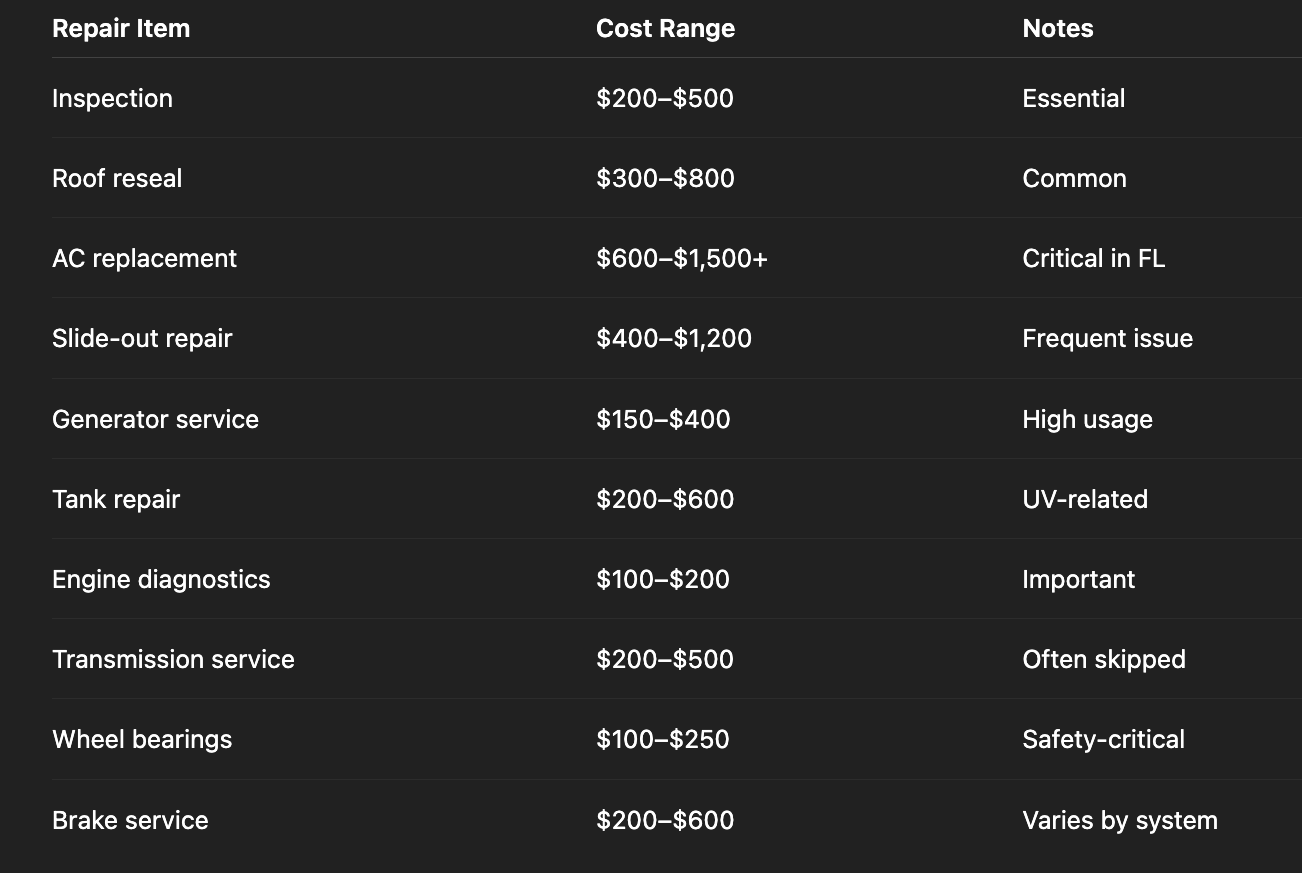Click the Safety-critical note

[x=1104, y=739]
